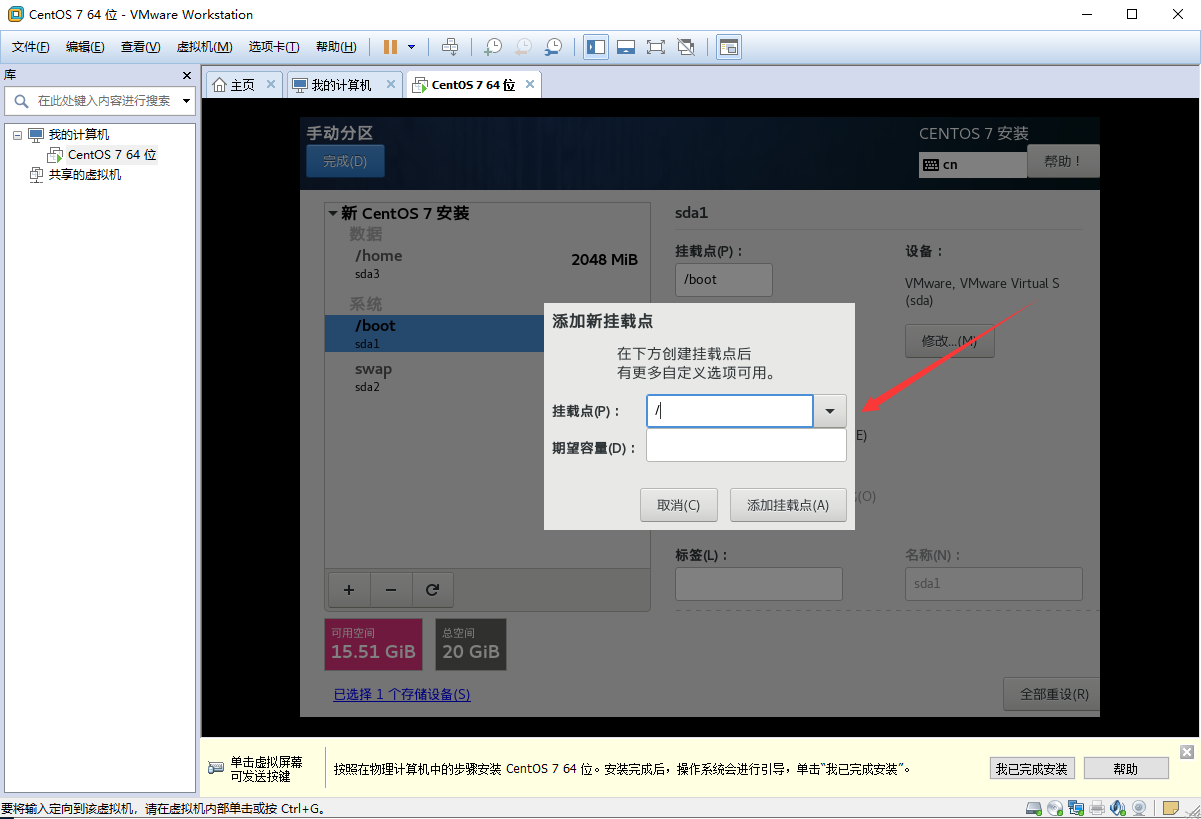Open the mount point dropdown arrow
This screenshot has height=819, width=1201.
click(x=830, y=411)
